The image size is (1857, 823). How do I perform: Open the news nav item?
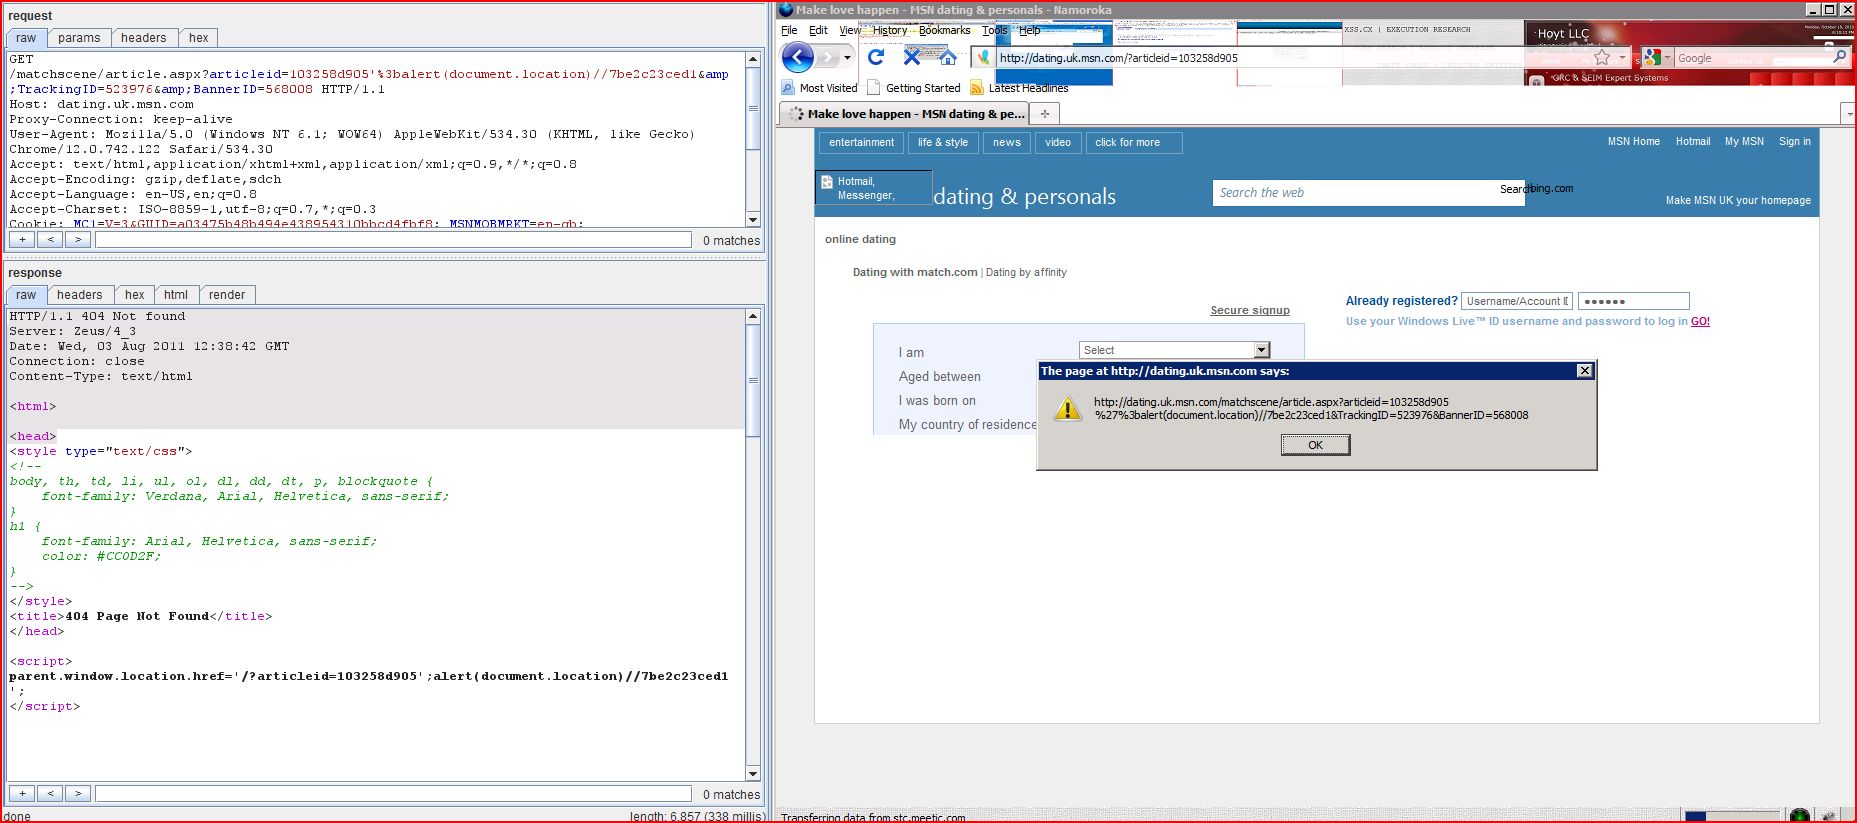[1007, 143]
